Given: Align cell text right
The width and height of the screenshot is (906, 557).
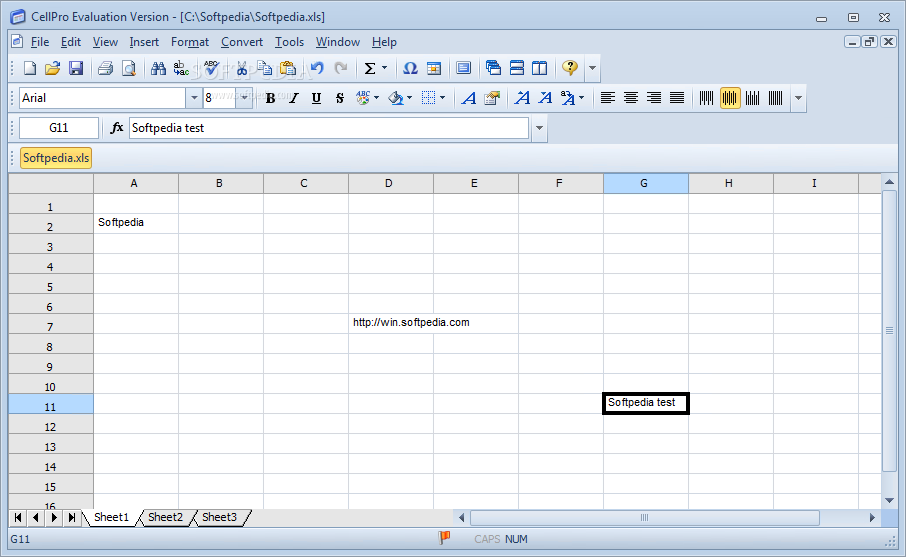Looking at the screenshot, I should 653,98.
